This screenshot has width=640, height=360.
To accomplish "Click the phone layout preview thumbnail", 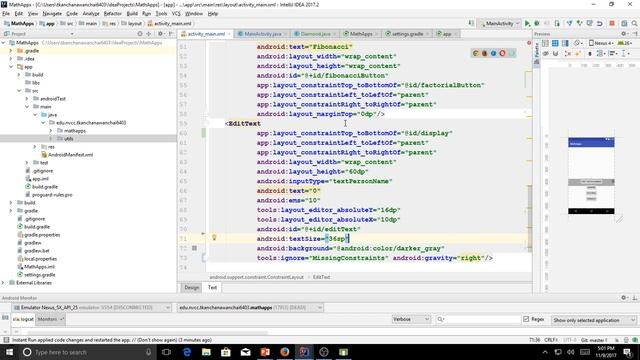I will (591, 176).
